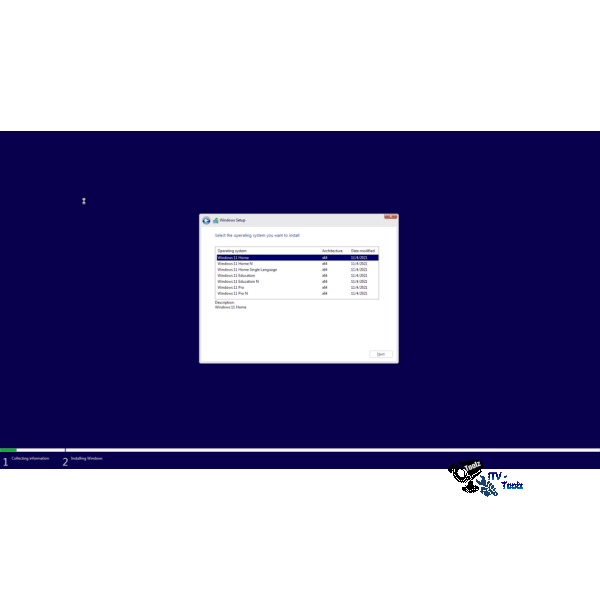Select the Windows 11 Home N row
Screen dimensions: 600x600
pyautogui.click(x=297, y=264)
